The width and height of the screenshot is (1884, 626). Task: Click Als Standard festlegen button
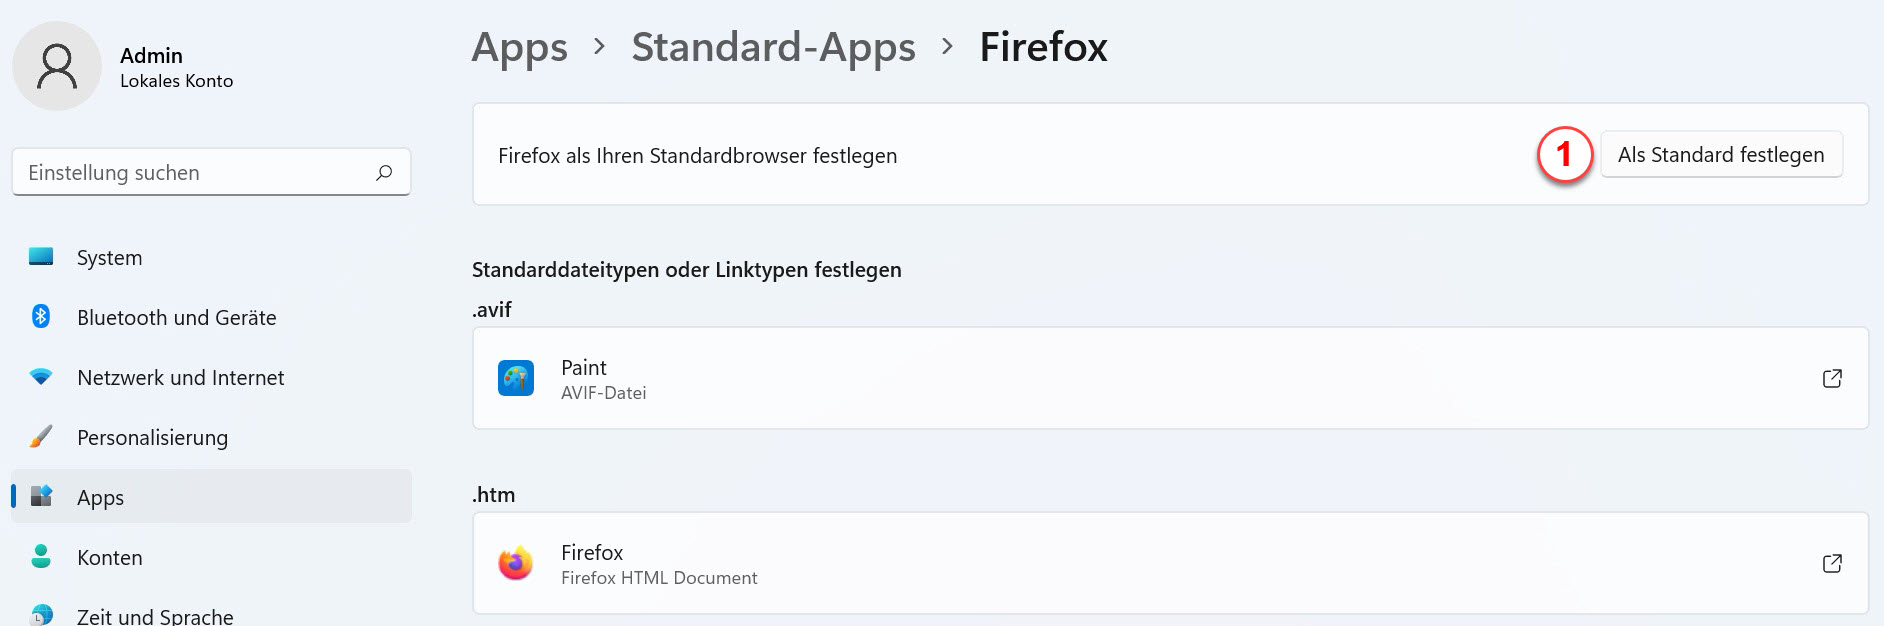(1721, 155)
